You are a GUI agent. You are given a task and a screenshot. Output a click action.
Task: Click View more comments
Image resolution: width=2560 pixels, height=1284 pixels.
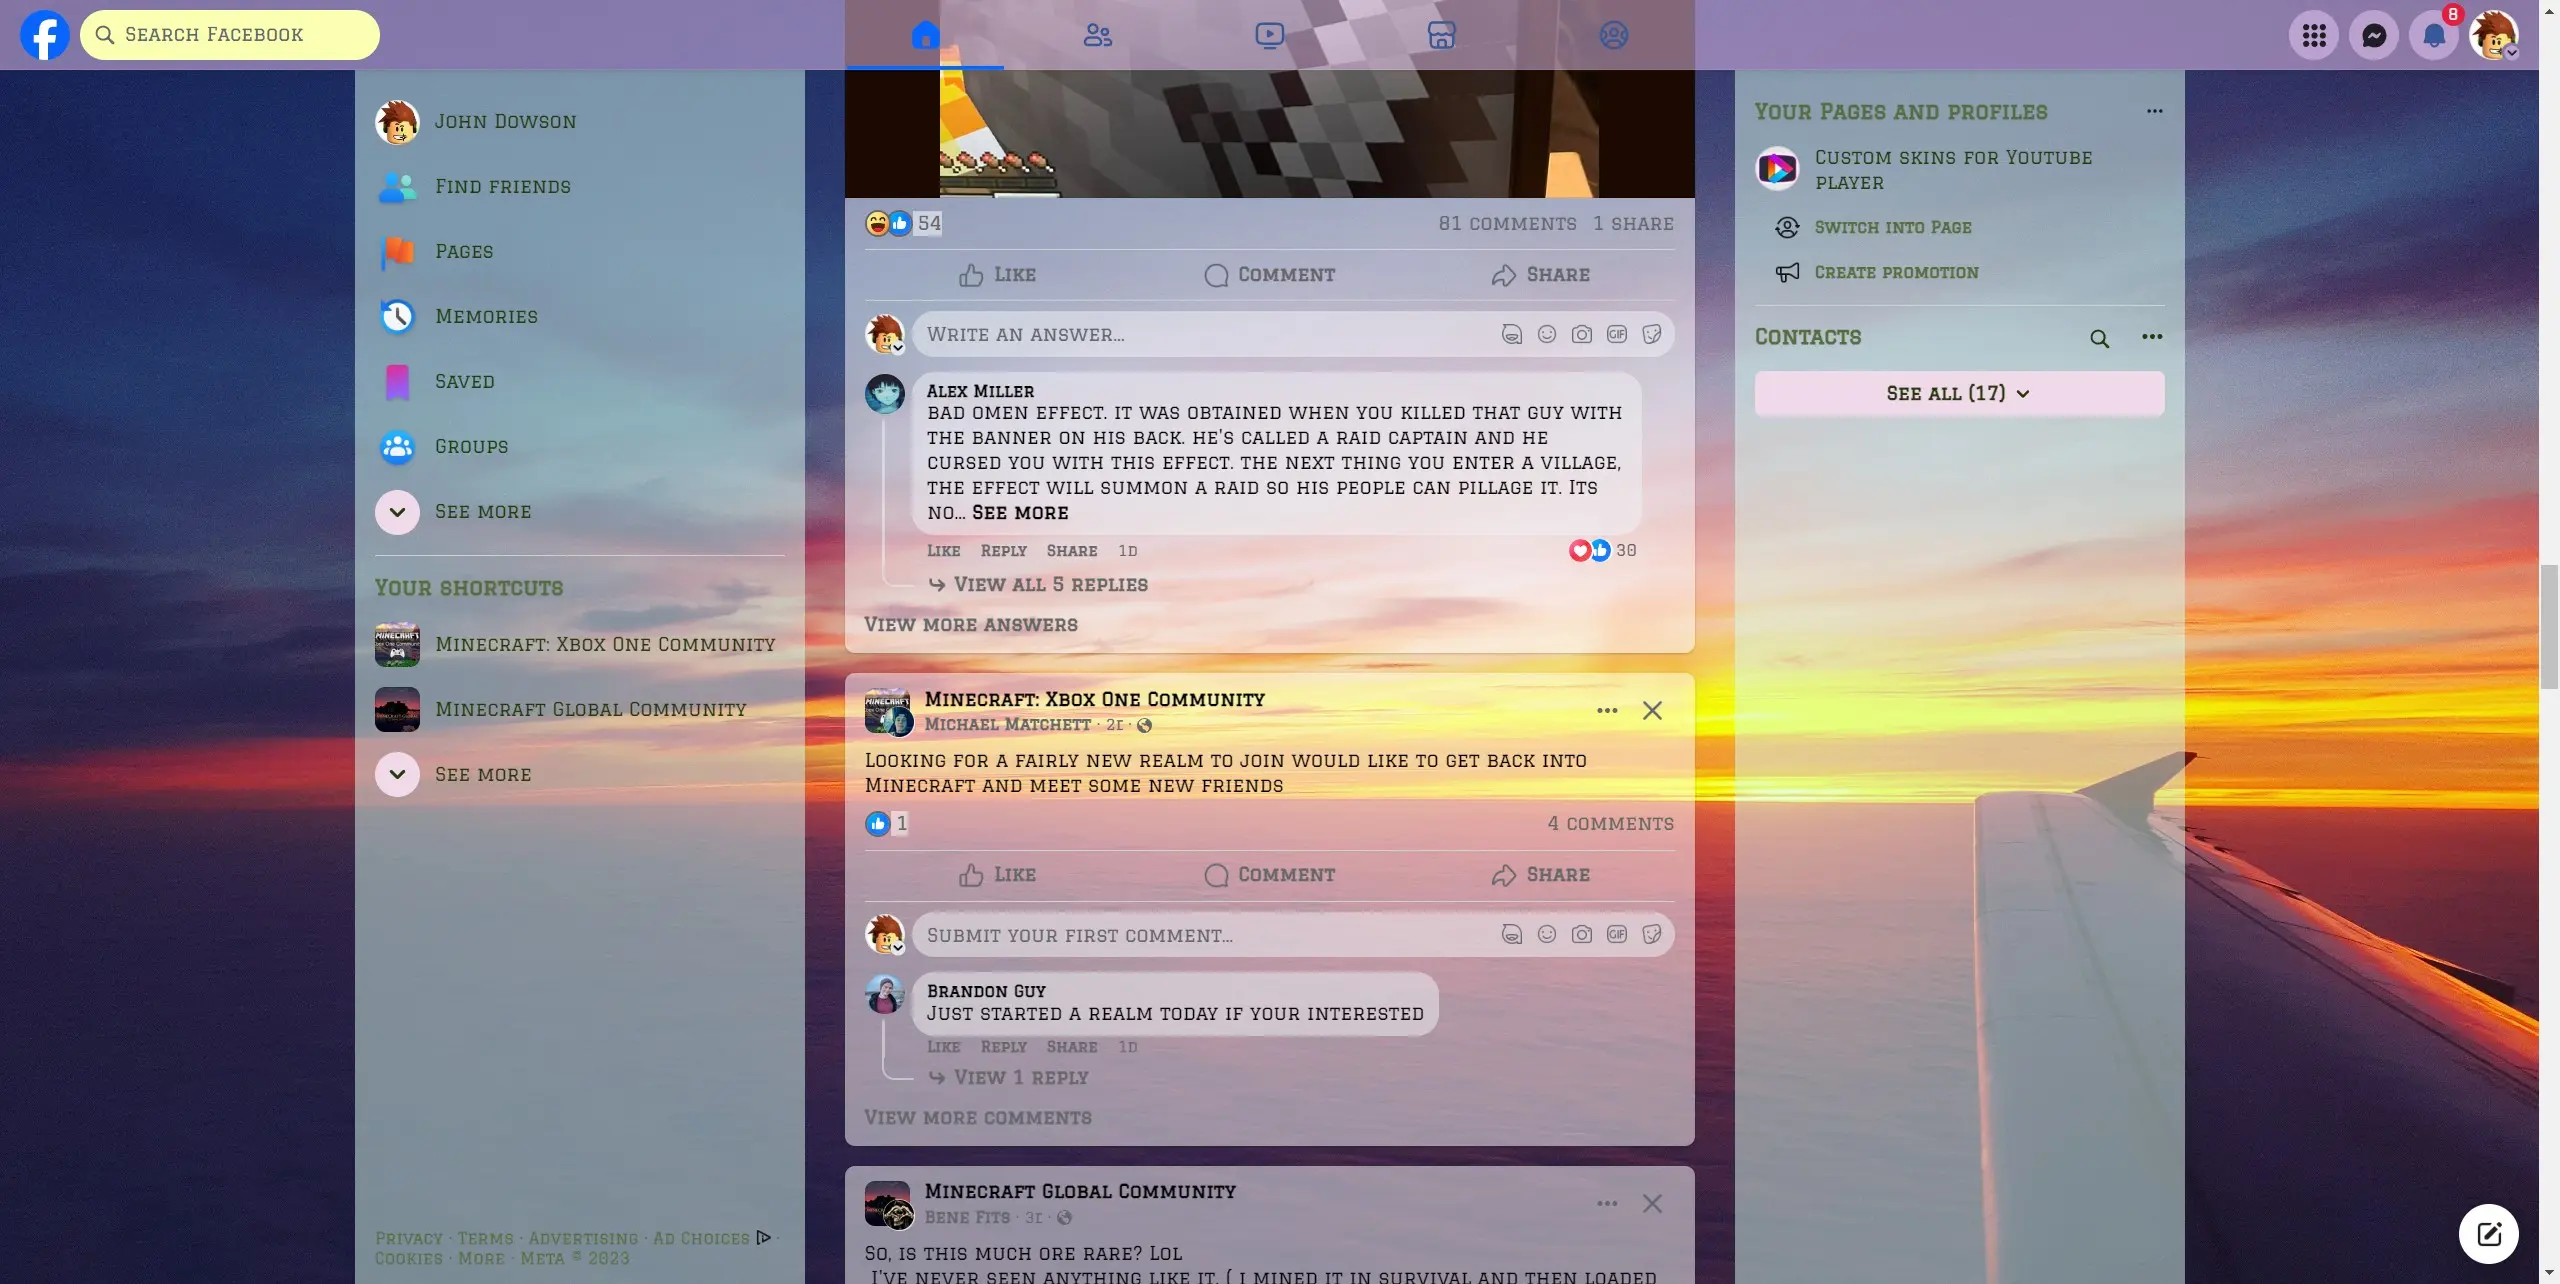pos(978,1118)
